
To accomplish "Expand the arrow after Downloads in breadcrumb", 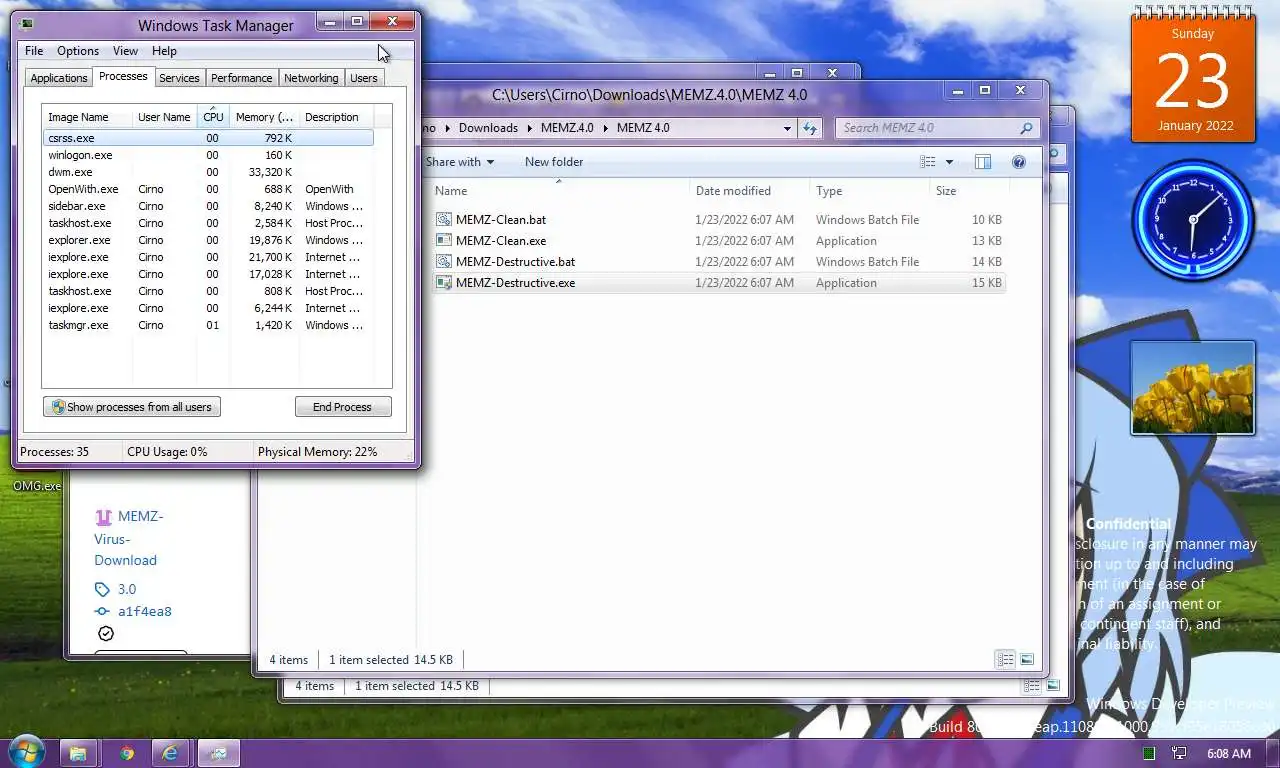I will [x=529, y=128].
